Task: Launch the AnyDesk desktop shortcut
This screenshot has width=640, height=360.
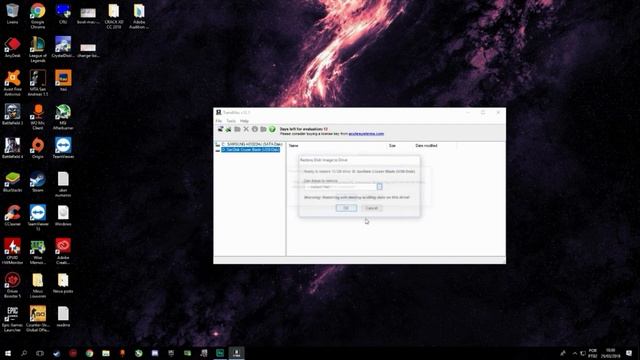Action: coord(13,48)
